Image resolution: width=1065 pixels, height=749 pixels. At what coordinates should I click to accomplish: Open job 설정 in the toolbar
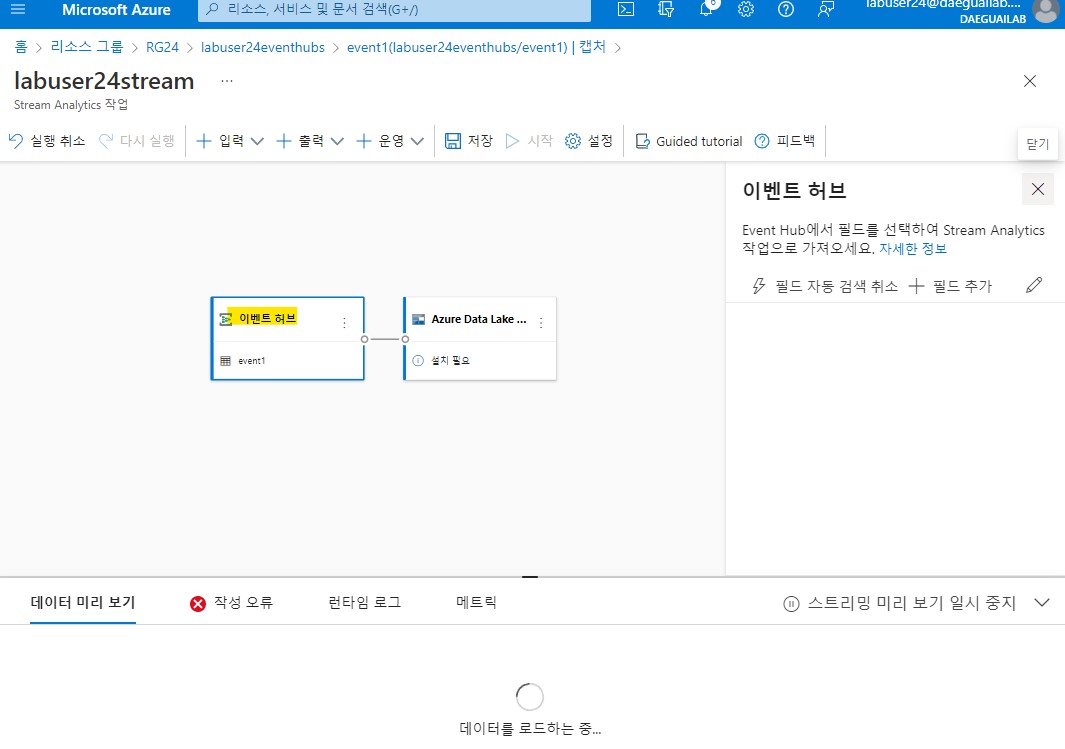(x=588, y=141)
